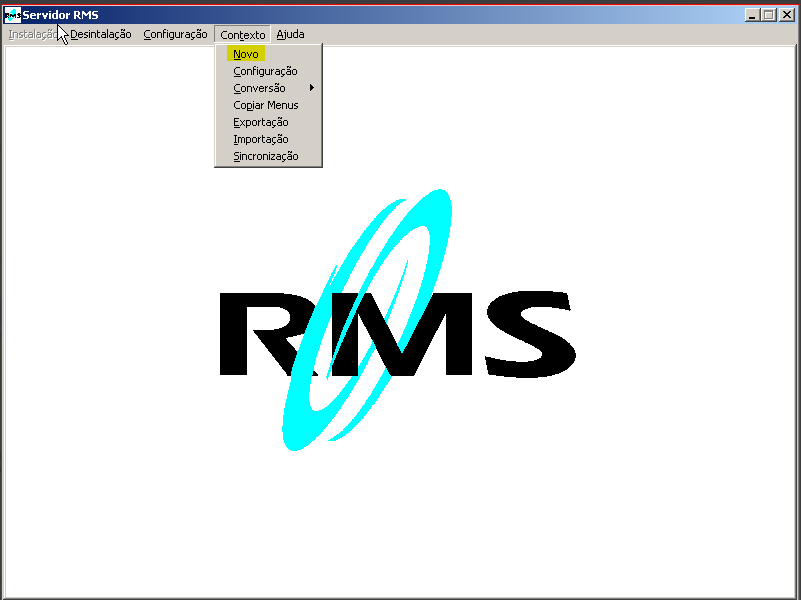Close the Servidor RMS window

pos(786,14)
